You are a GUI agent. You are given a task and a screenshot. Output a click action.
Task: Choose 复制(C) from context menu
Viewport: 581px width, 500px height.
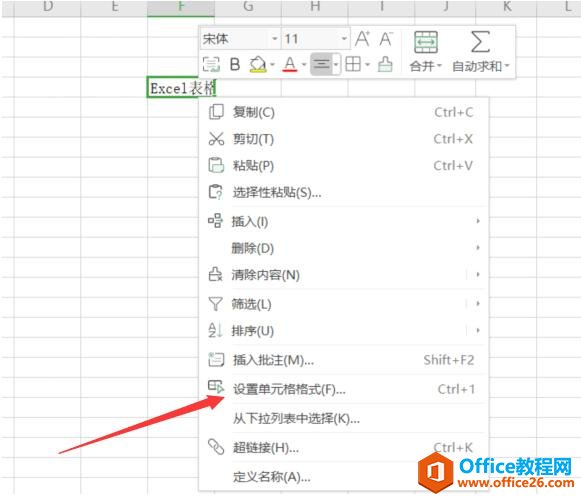click(x=343, y=112)
